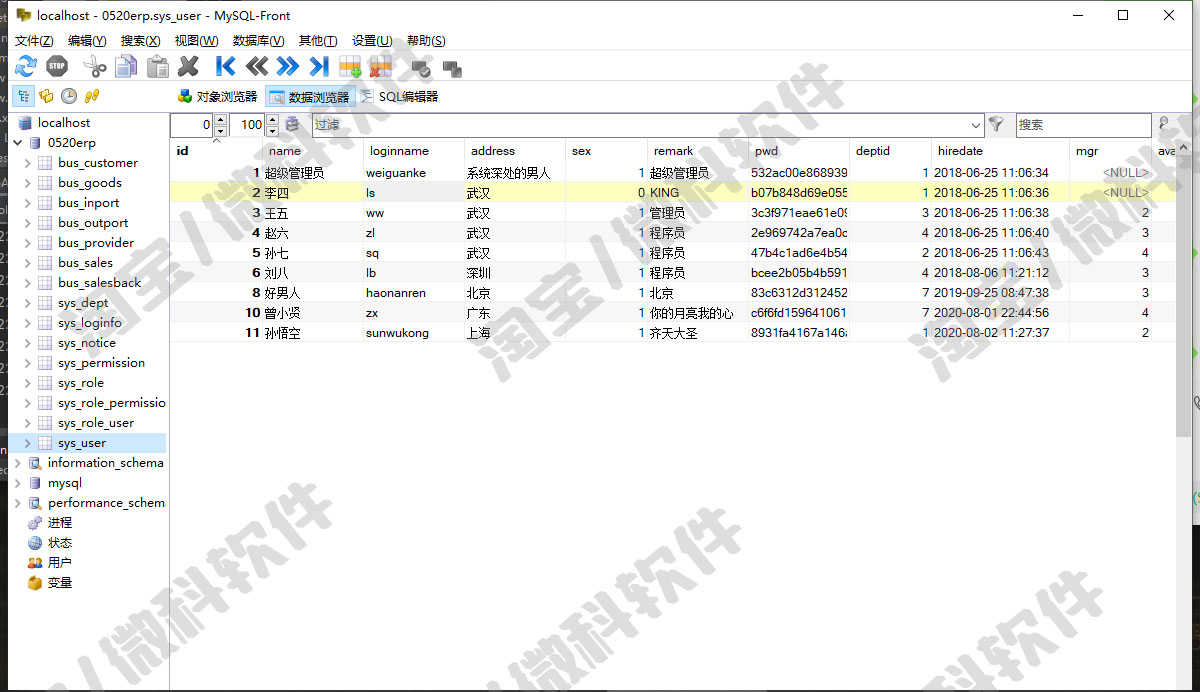Open the 文件 menu
Image resolution: width=1200 pixels, height=692 pixels.
coord(34,41)
